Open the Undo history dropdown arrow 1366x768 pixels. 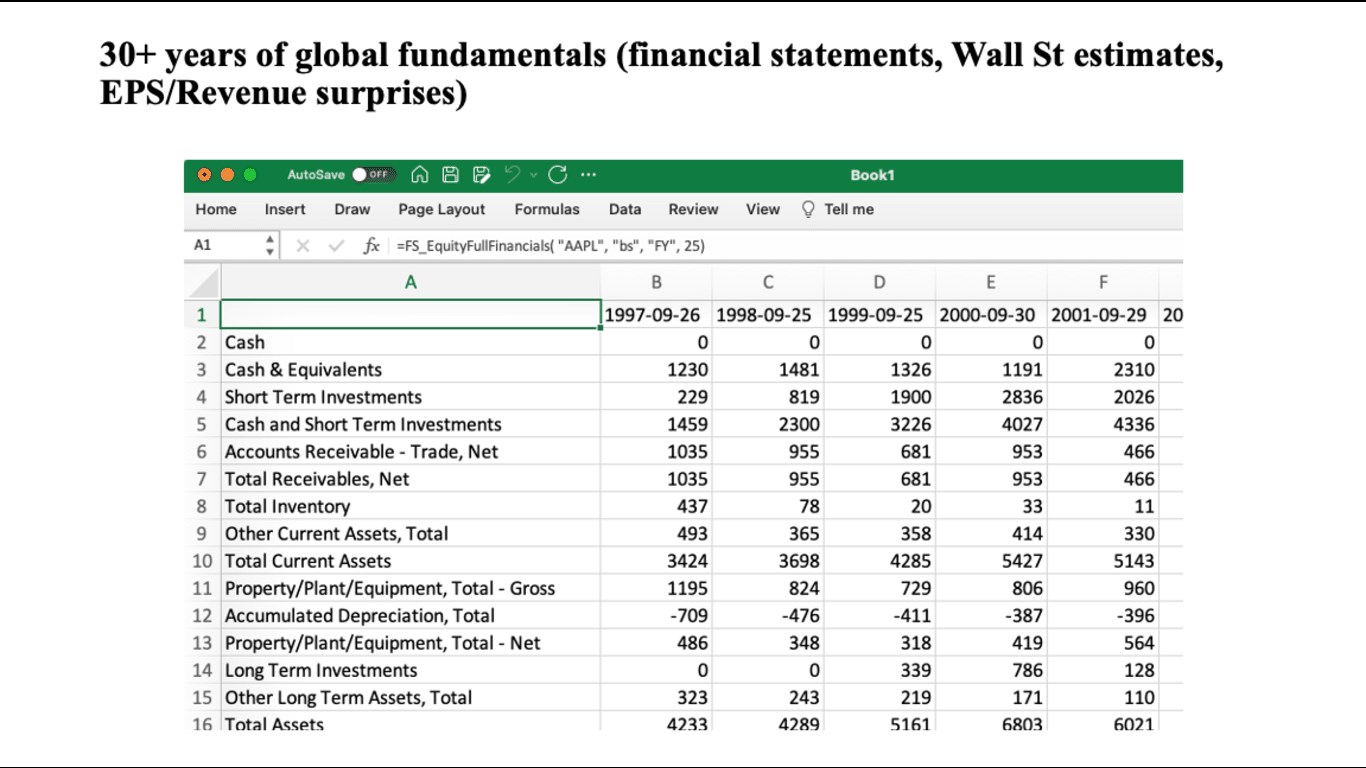pyautogui.click(x=534, y=176)
